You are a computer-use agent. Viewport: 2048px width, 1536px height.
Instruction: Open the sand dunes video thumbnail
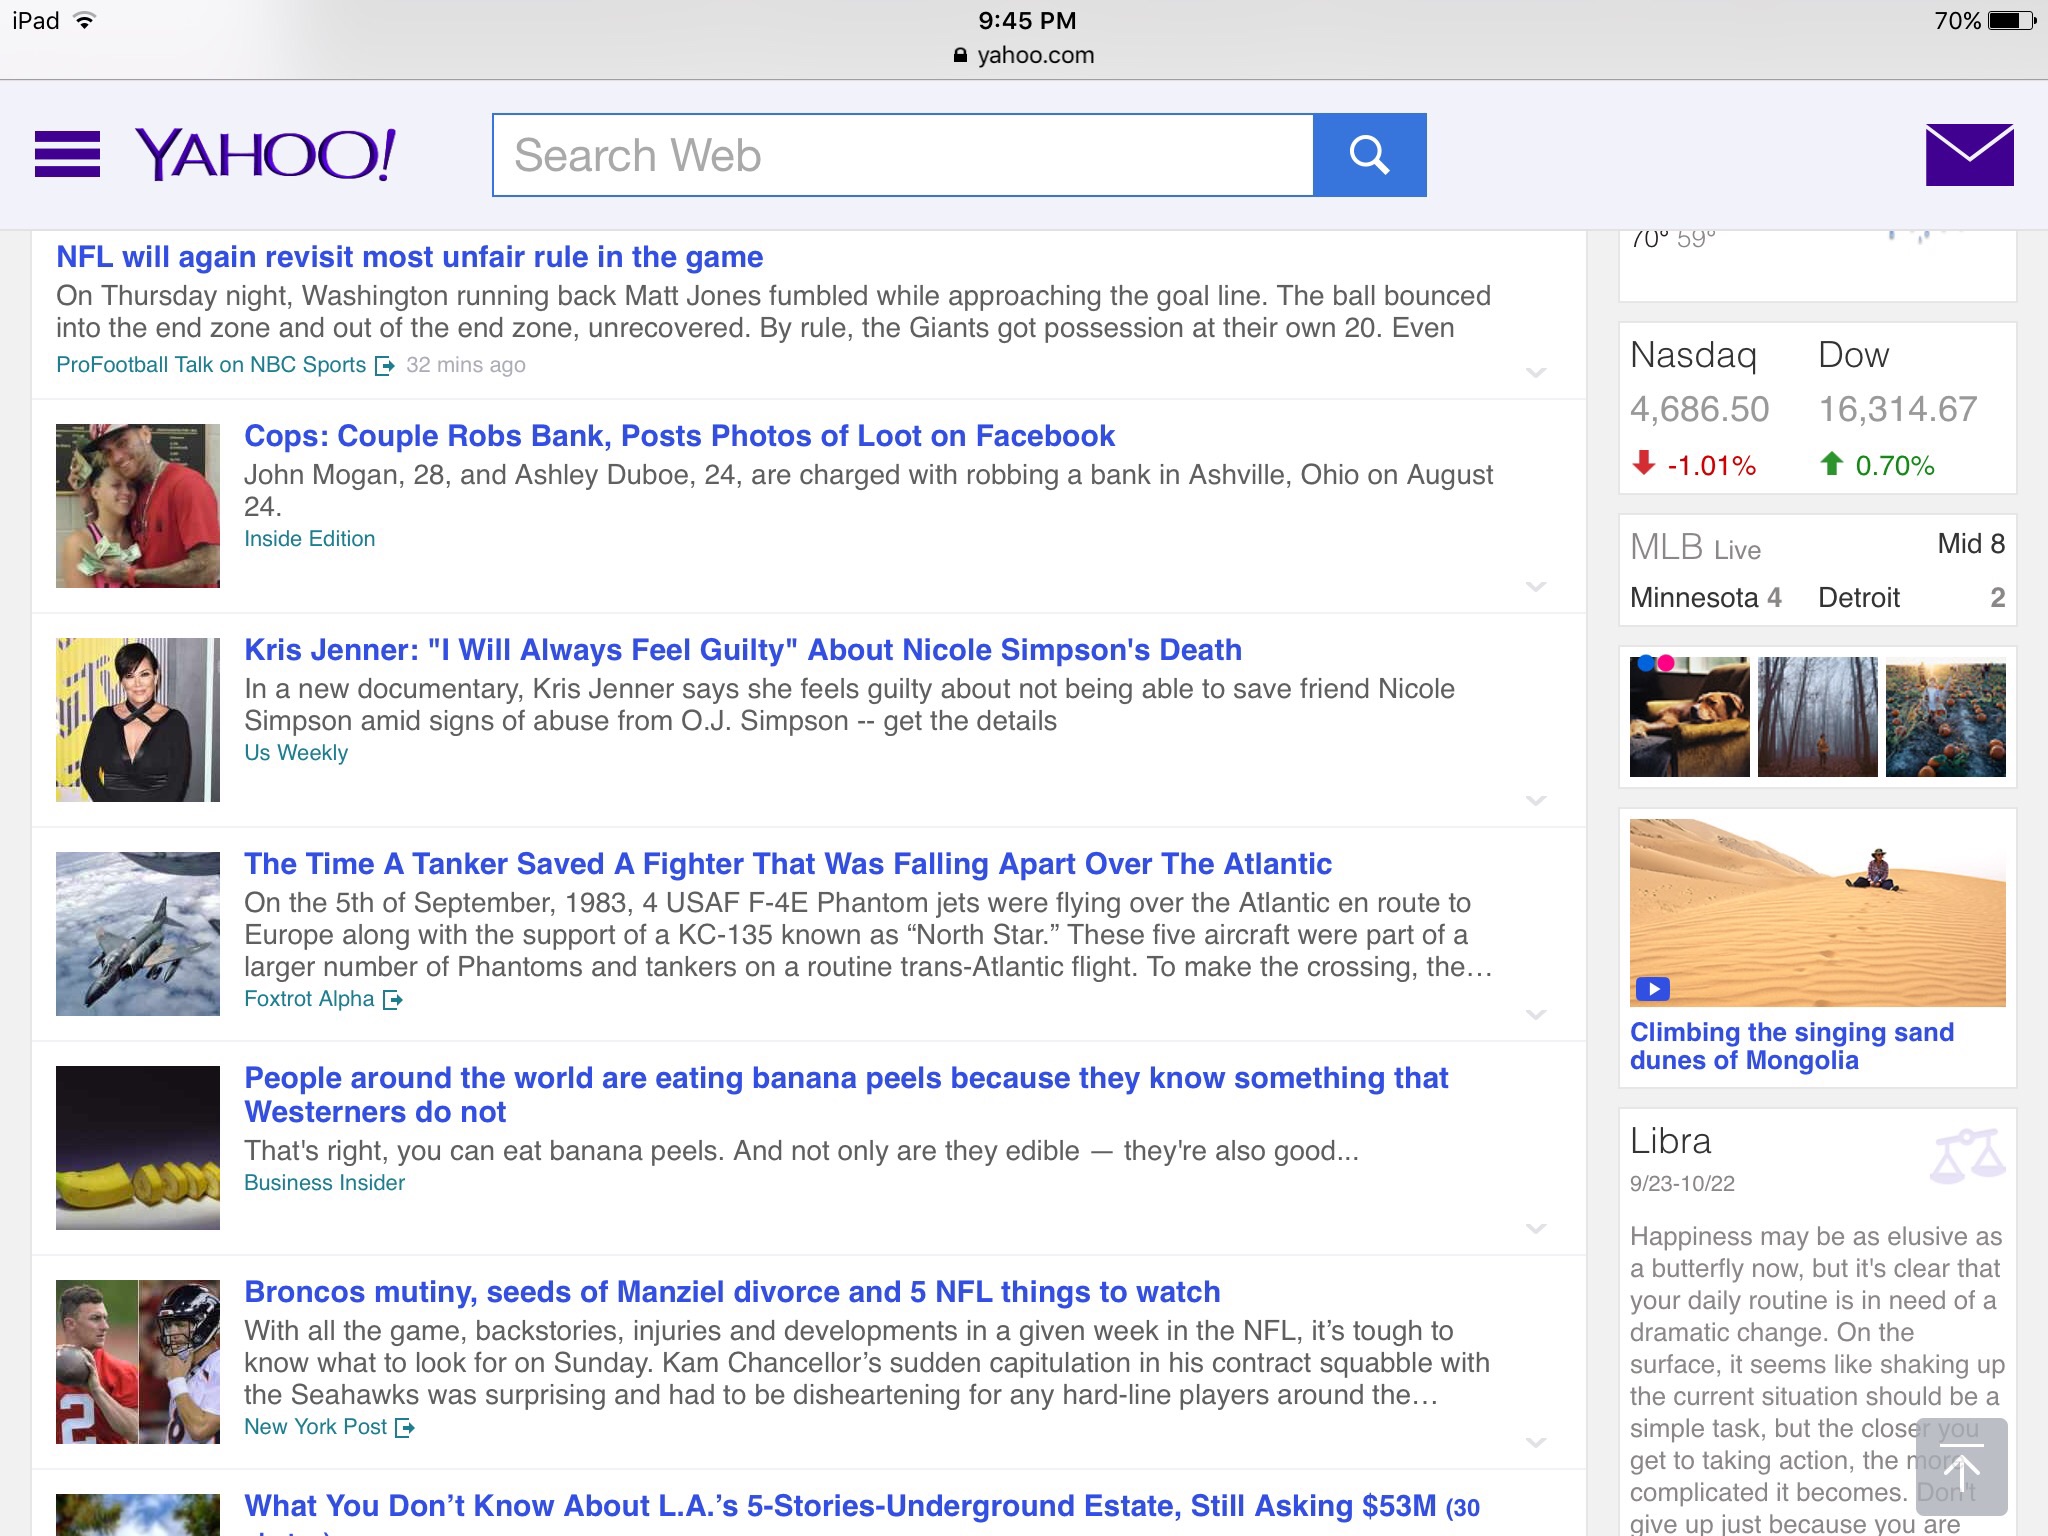click(x=1818, y=913)
